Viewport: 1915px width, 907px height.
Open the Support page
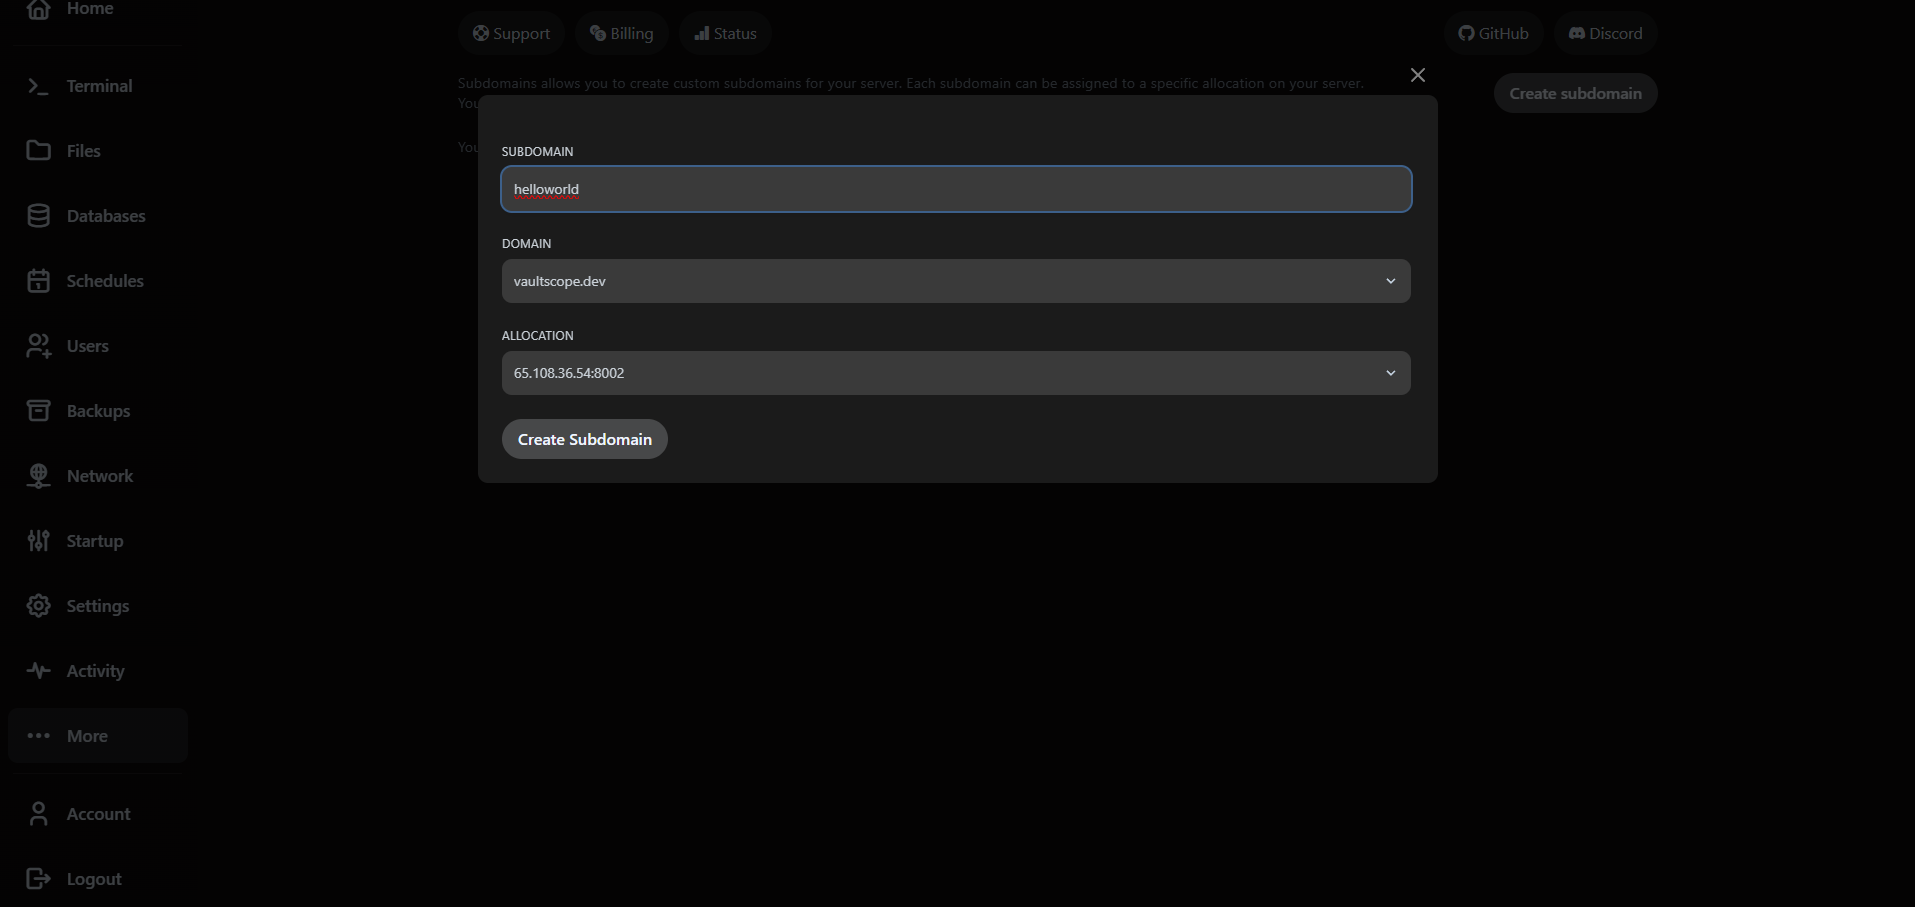tap(511, 32)
